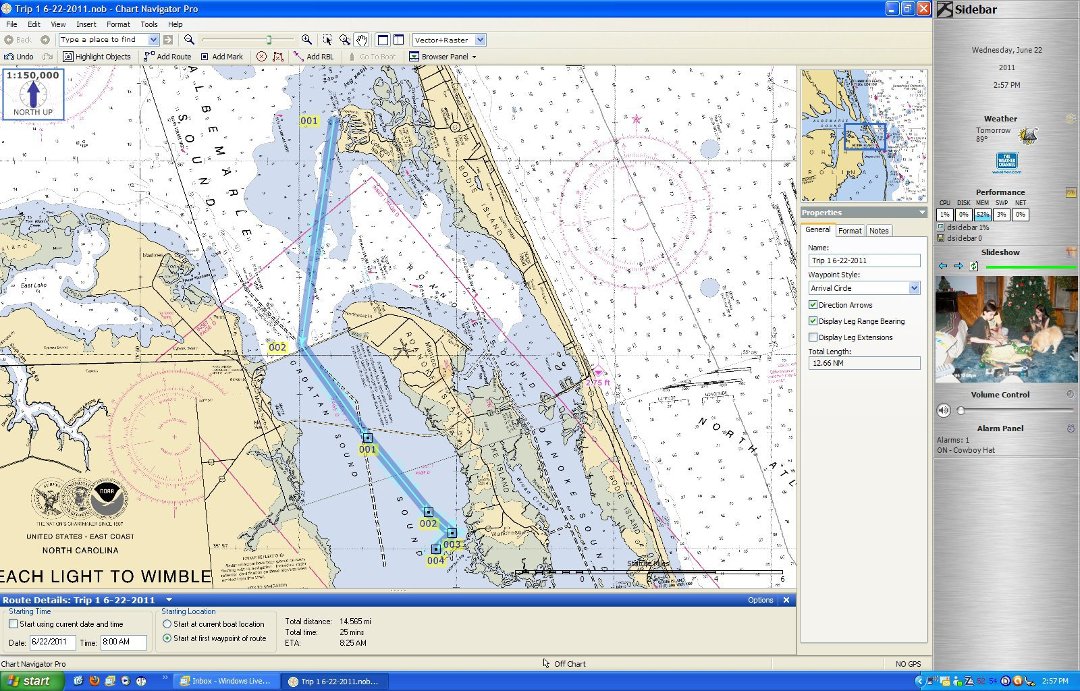Image resolution: width=1080 pixels, height=691 pixels.
Task: Click the Add RBL button
Action: (x=313, y=56)
